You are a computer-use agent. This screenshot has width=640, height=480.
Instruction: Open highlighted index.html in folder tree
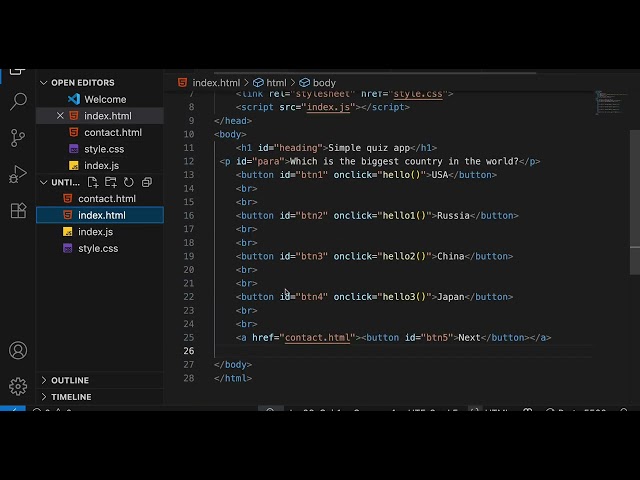(100, 215)
